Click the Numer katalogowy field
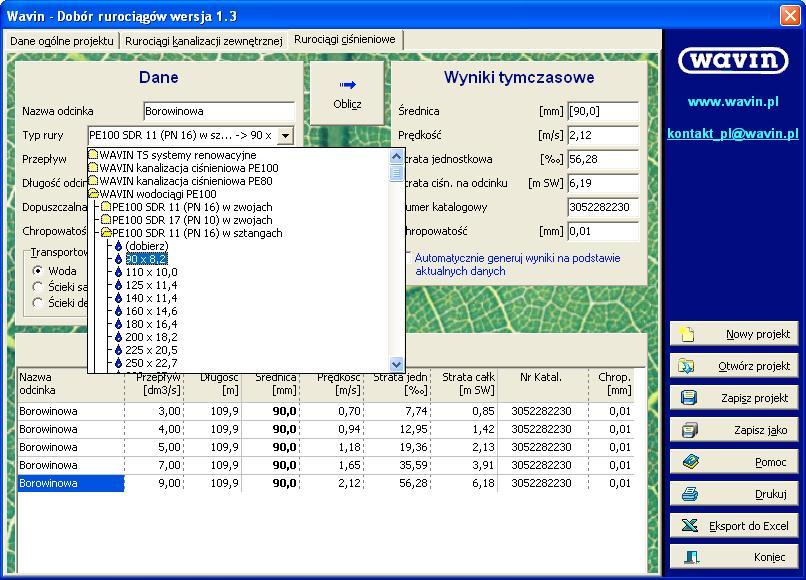 pyautogui.click(x=603, y=207)
